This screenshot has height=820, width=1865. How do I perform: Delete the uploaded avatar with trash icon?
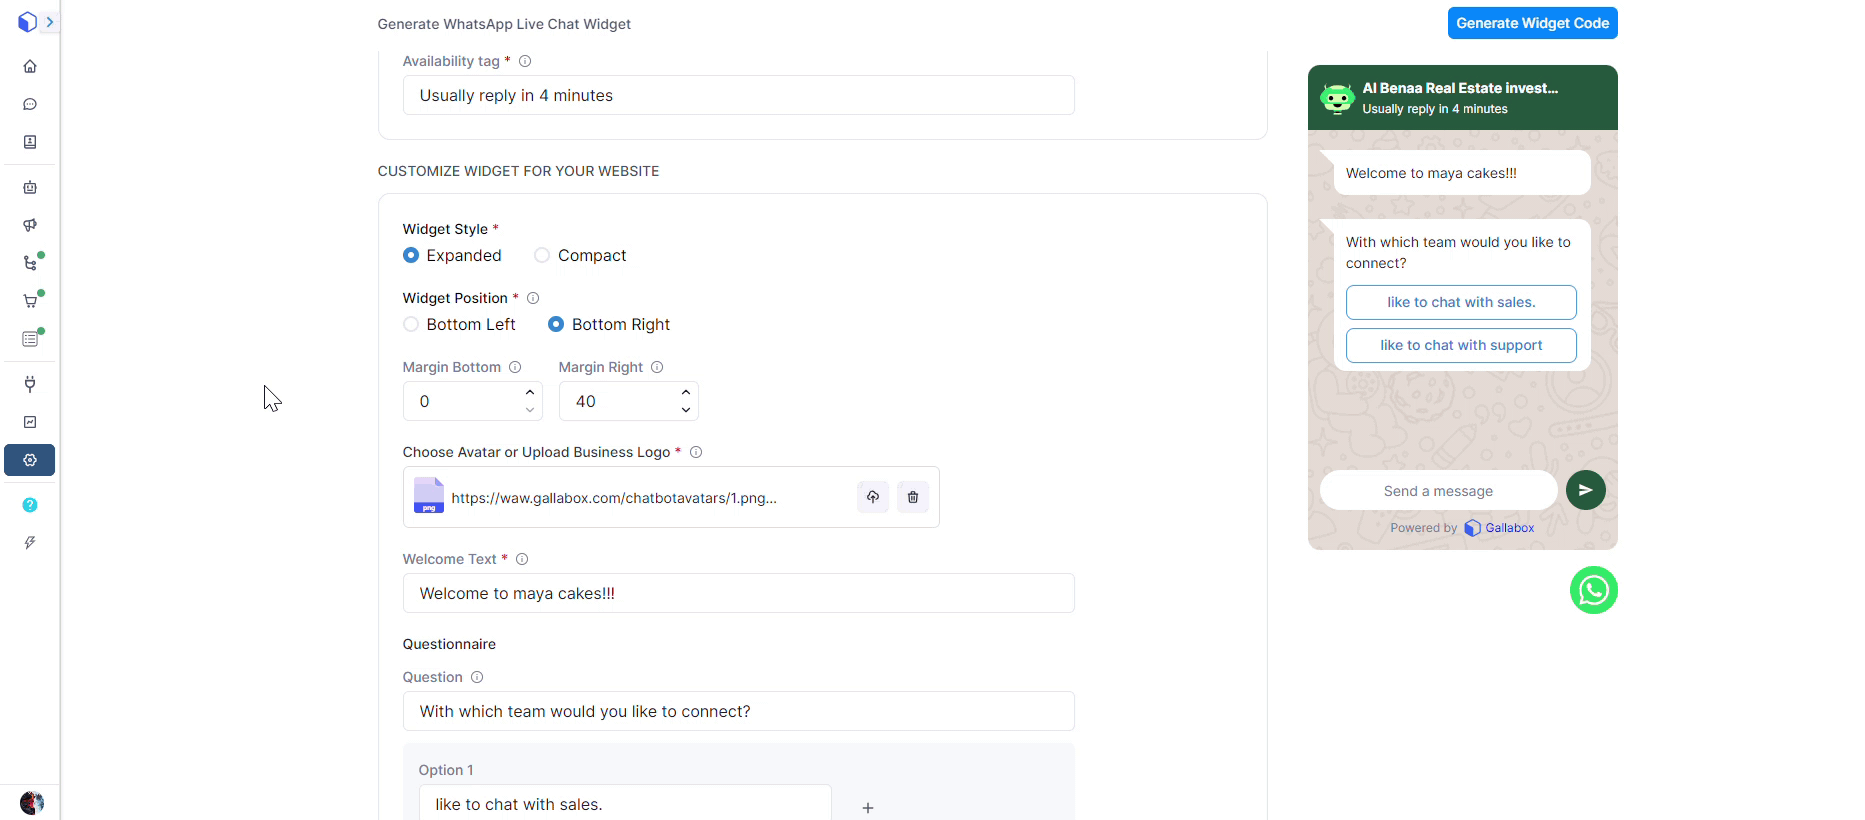913,497
